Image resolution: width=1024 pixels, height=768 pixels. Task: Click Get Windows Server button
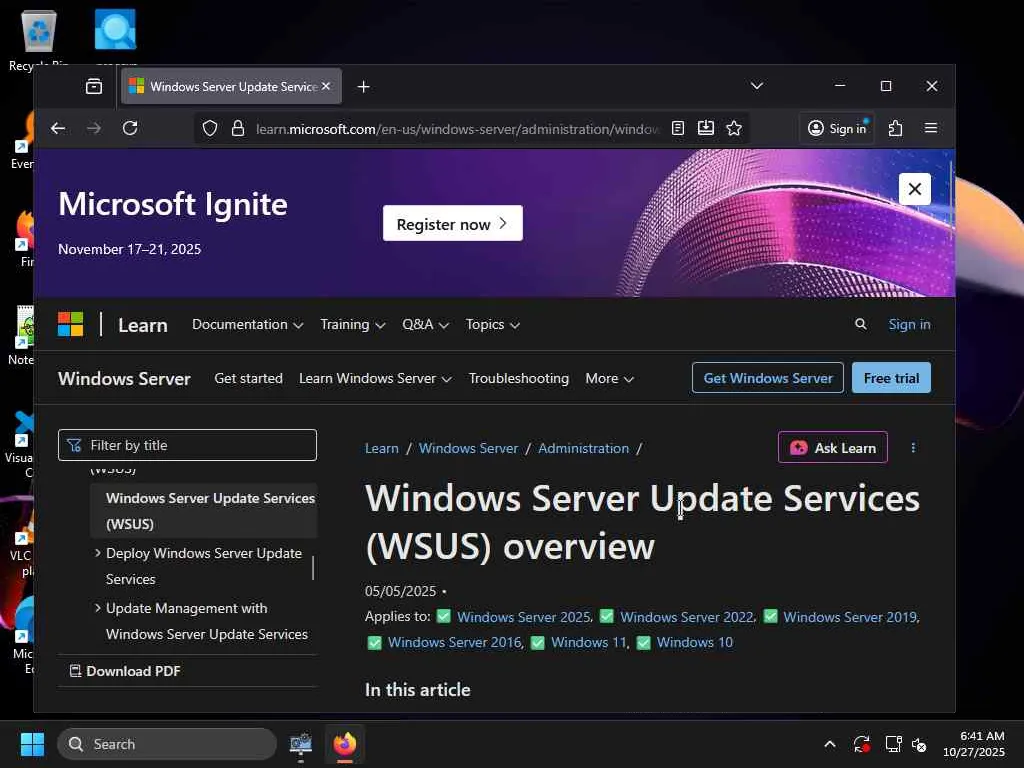pyautogui.click(x=768, y=378)
